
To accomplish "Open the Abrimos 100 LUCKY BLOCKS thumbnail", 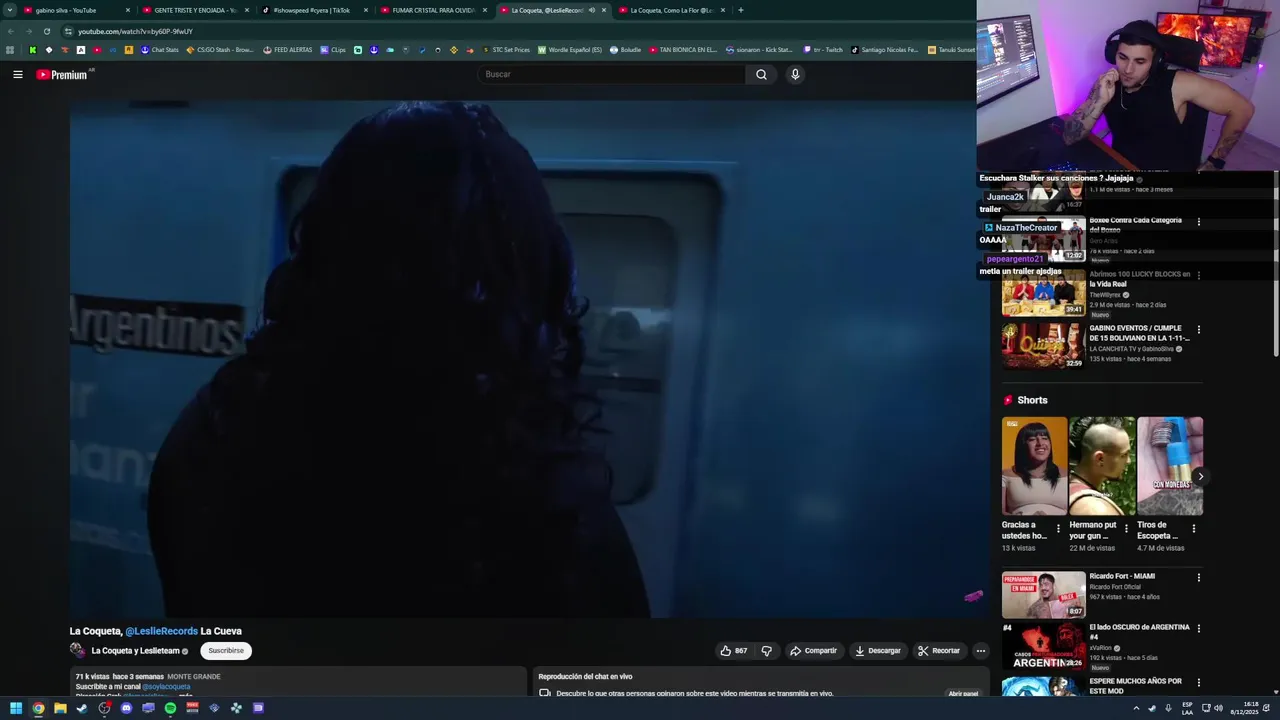I will point(1043,292).
